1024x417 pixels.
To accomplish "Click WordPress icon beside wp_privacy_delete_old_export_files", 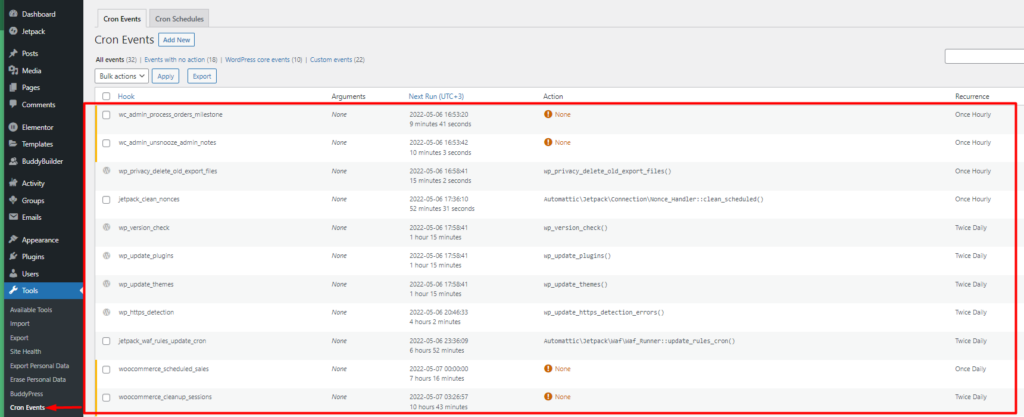I will 106,170.
